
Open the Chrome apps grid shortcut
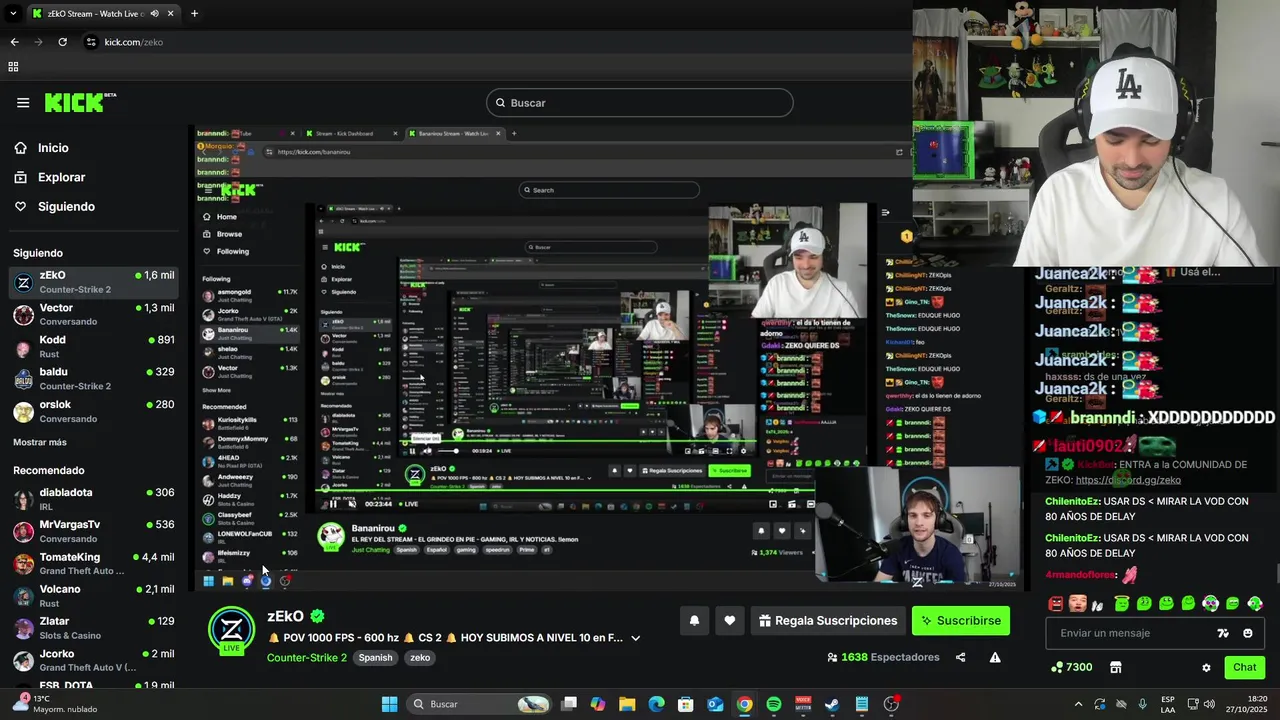[13, 67]
